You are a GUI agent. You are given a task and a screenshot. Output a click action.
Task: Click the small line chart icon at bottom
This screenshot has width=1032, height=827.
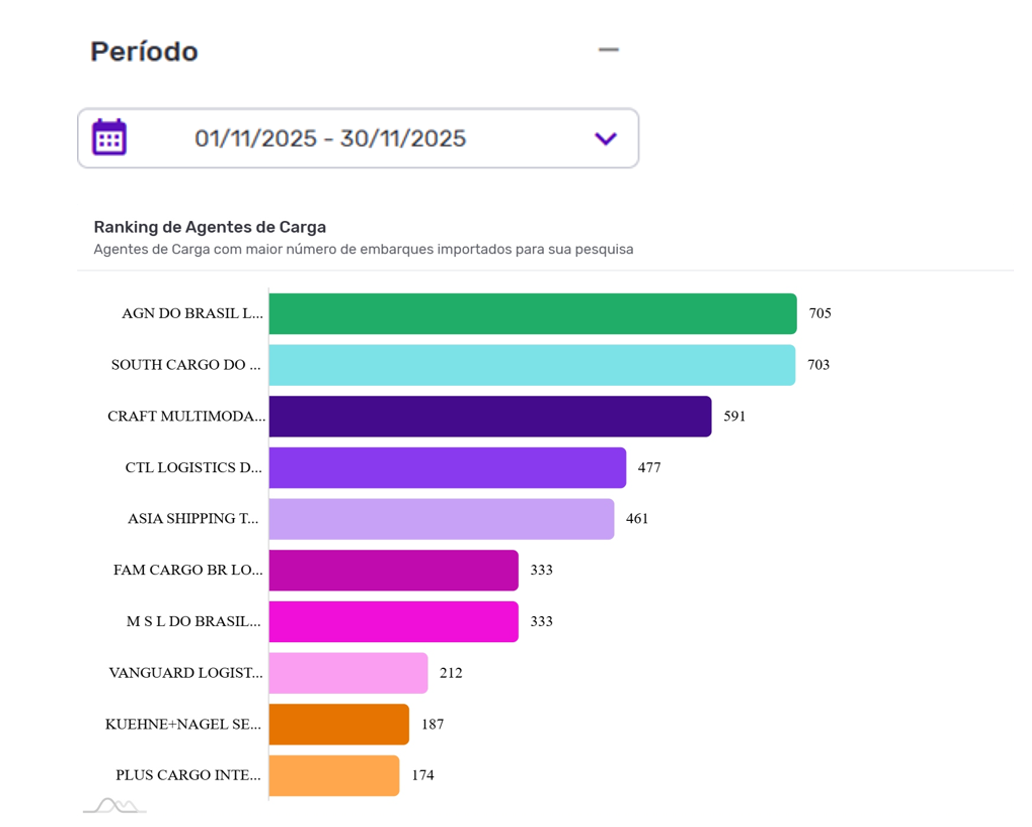(115, 805)
